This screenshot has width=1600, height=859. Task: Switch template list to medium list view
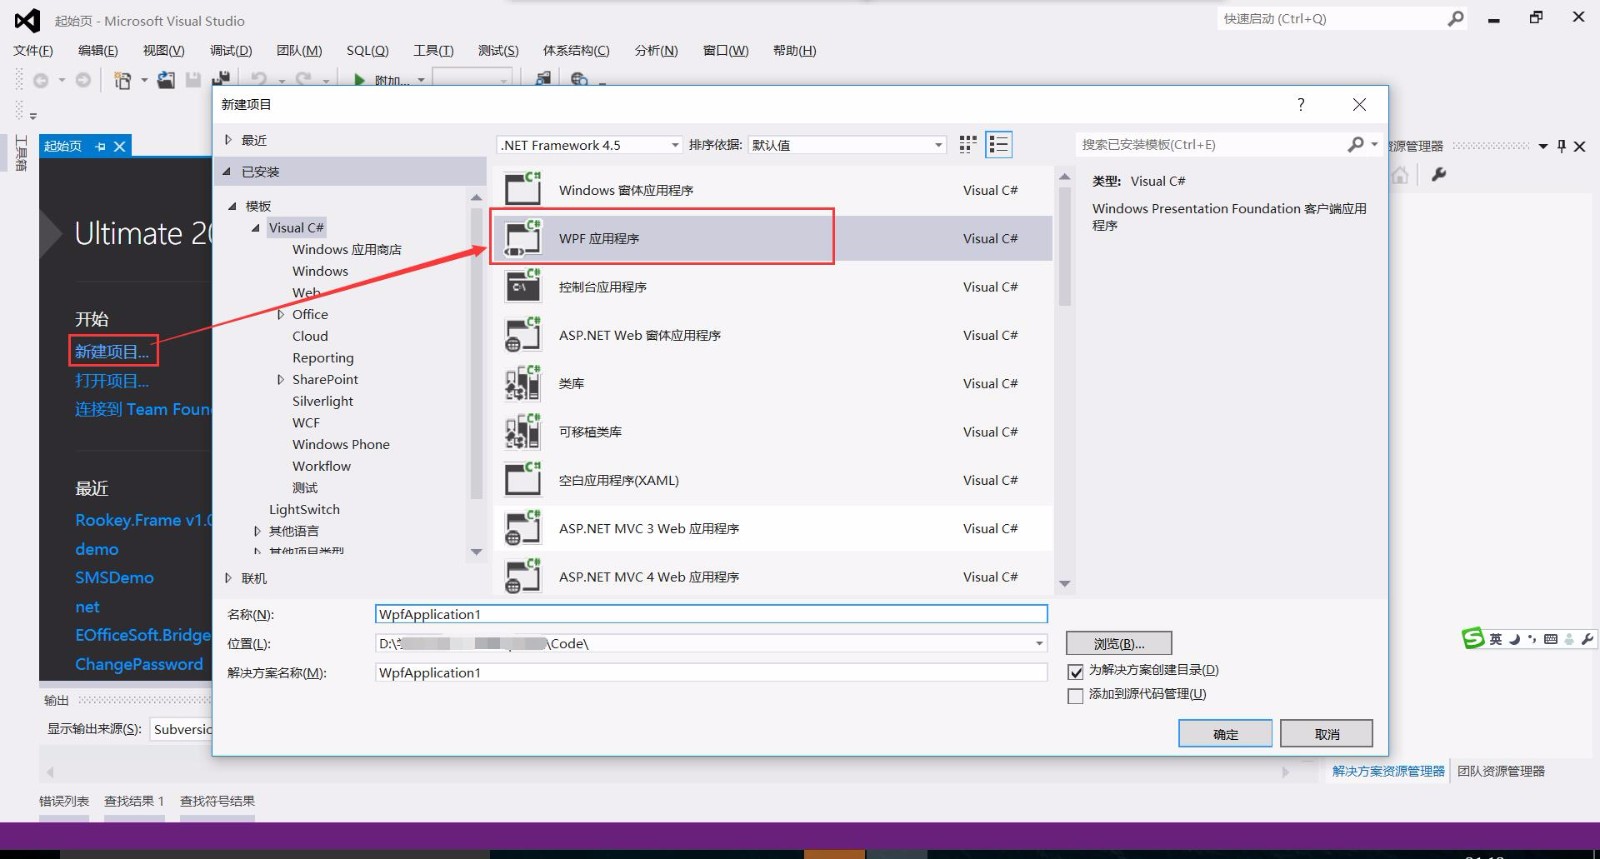click(x=998, y=145)
